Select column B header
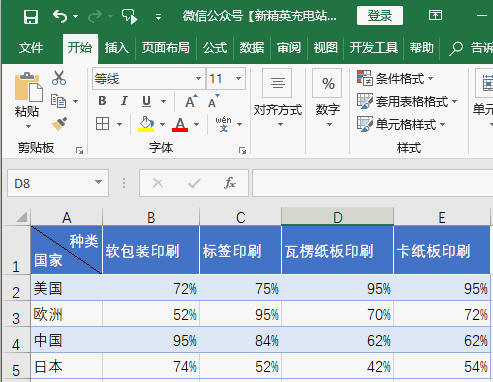Viewport: 493px width, 382px height. click(x=151, y=217)
